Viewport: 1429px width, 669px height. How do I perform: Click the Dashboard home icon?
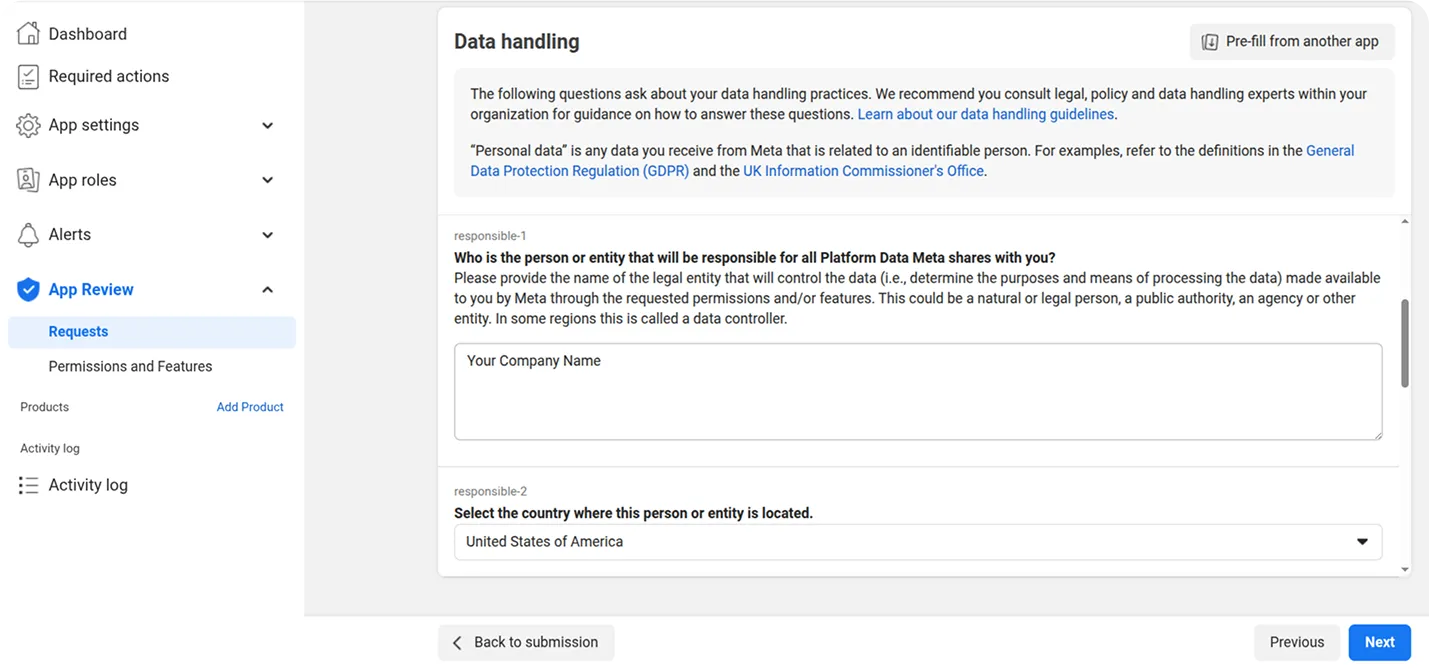(28, 33)
